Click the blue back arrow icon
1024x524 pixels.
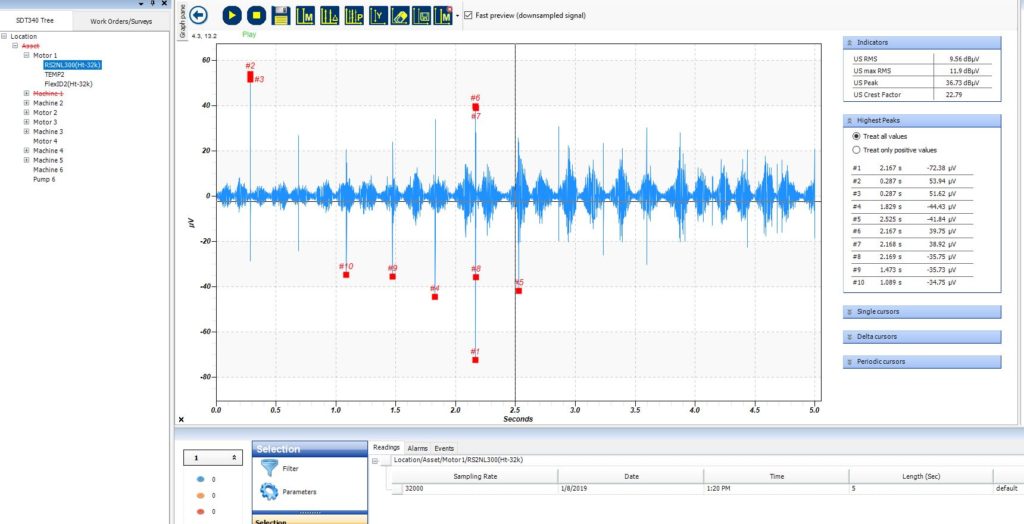[198, 15]
